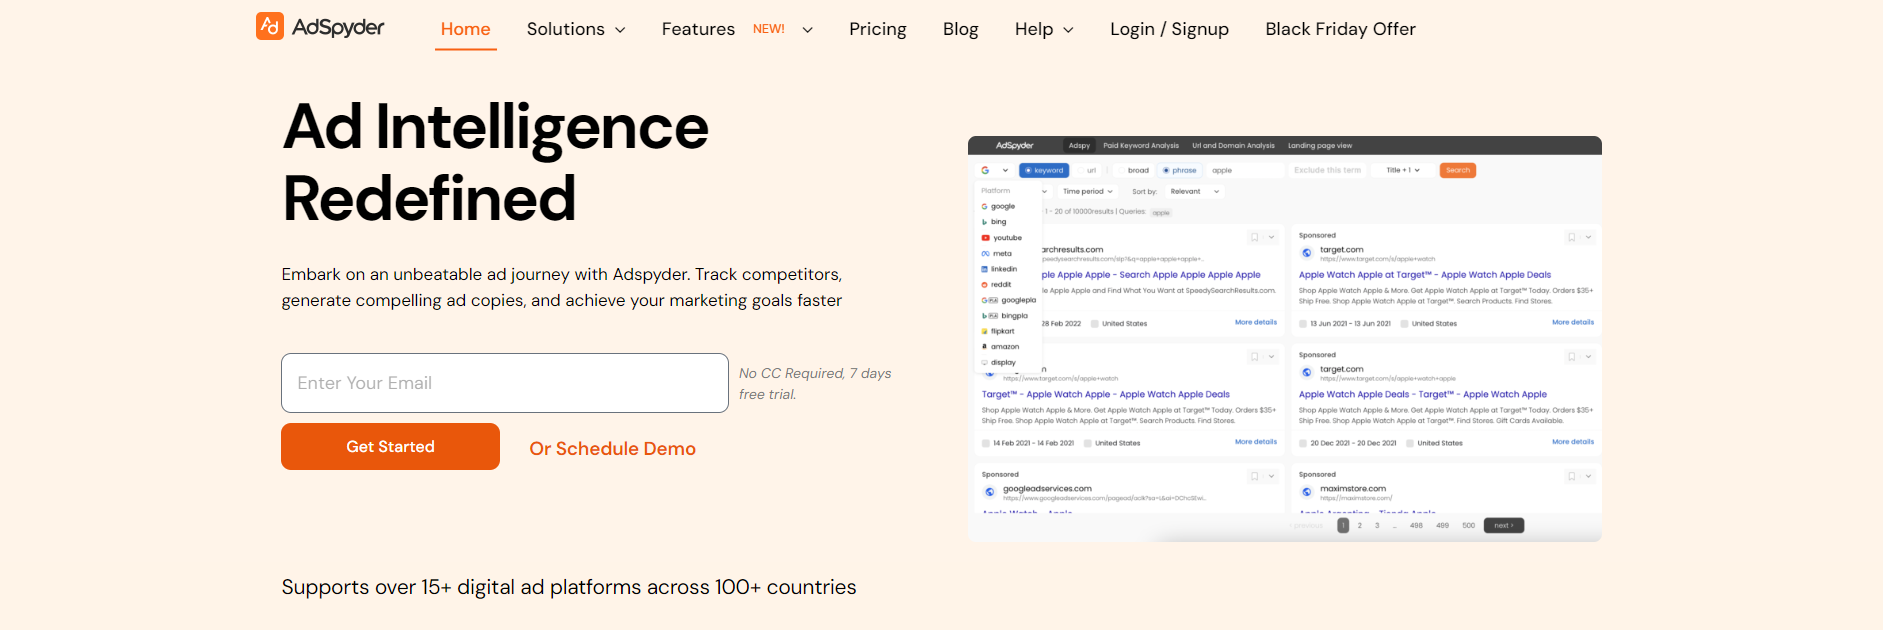The width and height of the screenshot is (1883, 630).
Task: Click the Or Schedule Demo link
Action: pyautogui.click(x=612, y=449)
